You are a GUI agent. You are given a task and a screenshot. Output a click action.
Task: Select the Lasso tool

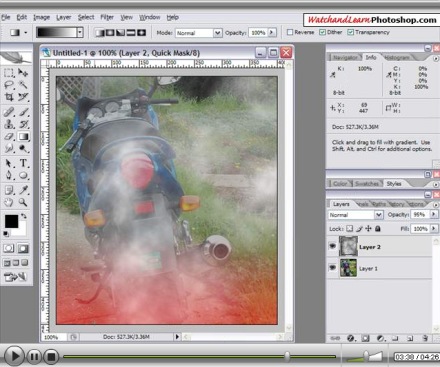(9, 85)
